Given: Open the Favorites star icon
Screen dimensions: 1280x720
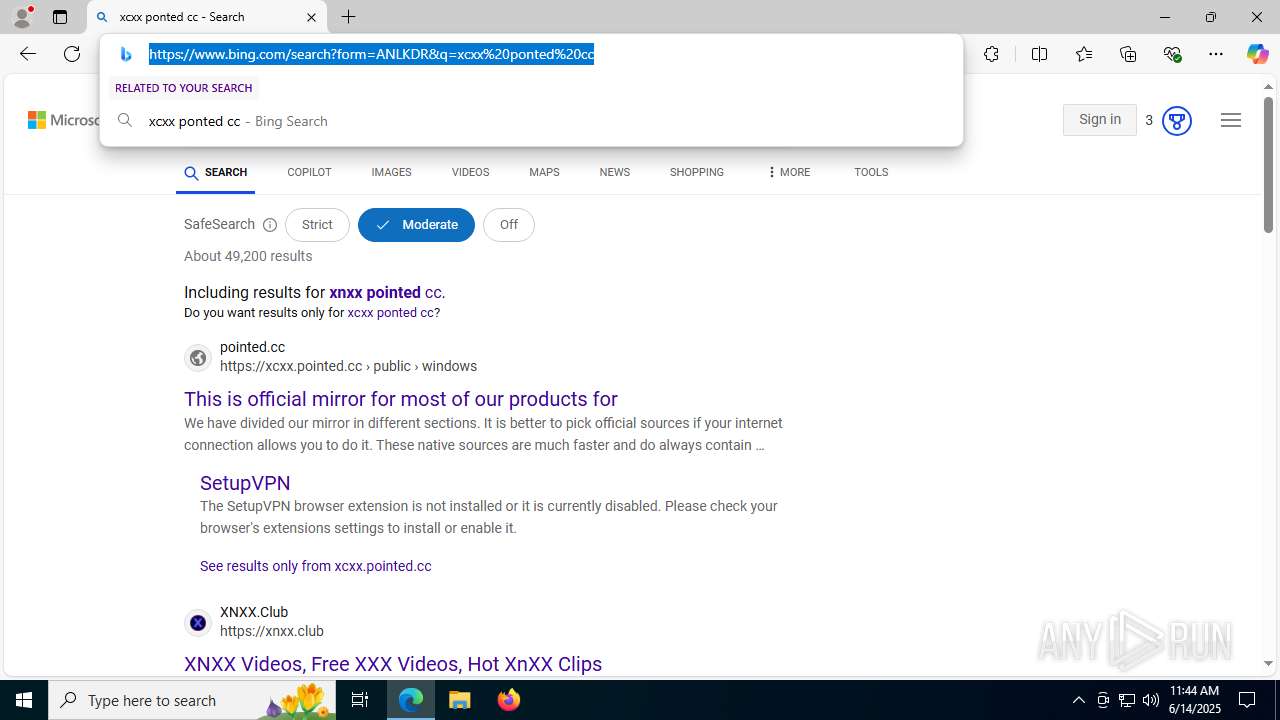Looking at the screenshot, I should coord(1083,54).
